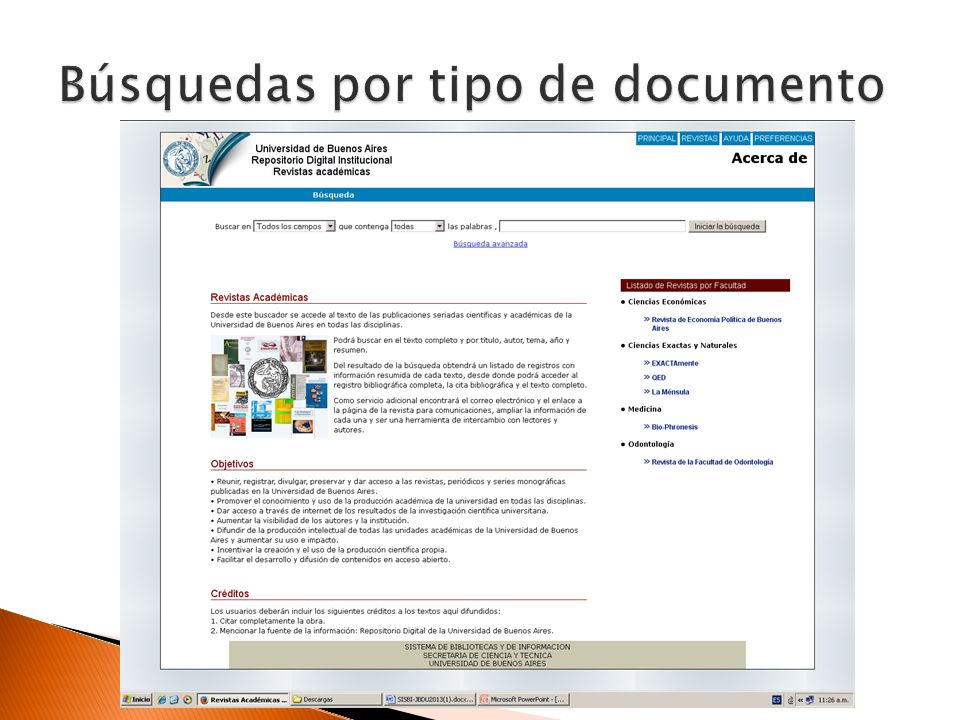Click 'Universidad de Buenos Aires' header title
Image resolution: width=960 pixels, height=720 pixels.
pyautogui.click(x=321, y=149)
